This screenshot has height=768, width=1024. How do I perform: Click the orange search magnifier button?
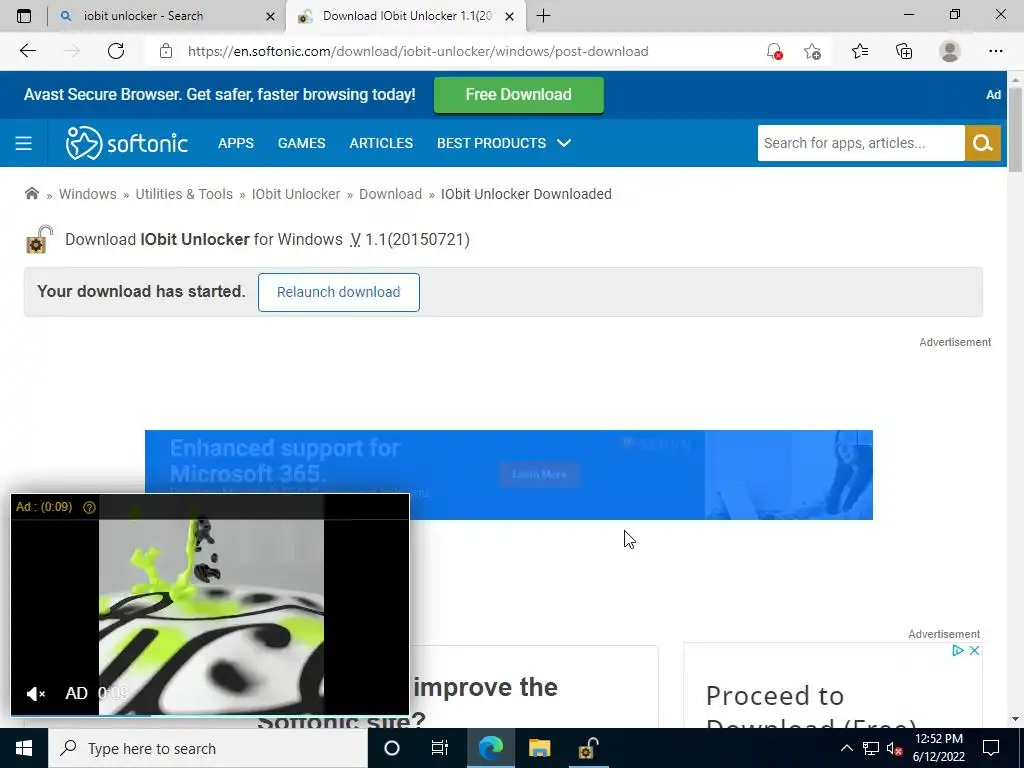click(x=983, y=143)
